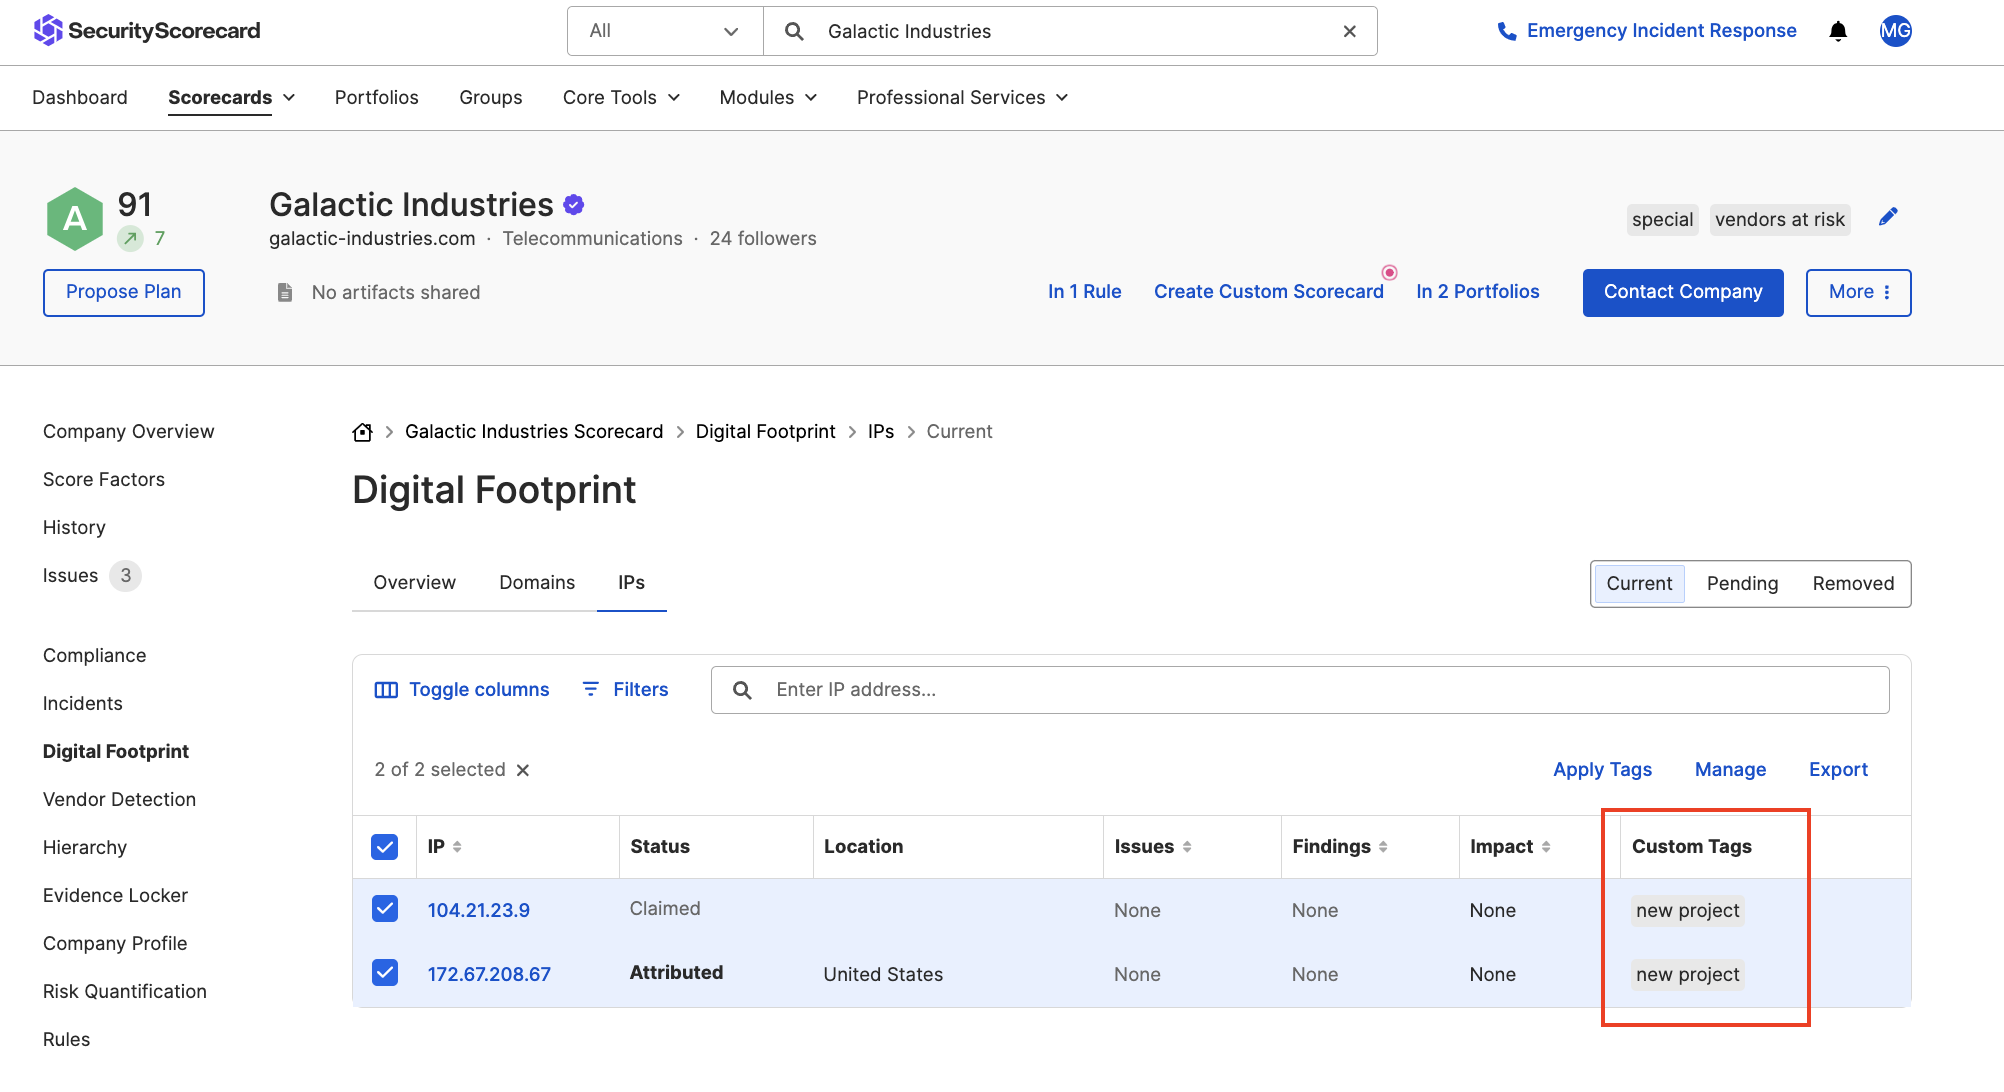Click the vendors at risk tag
Viewport: 2004px width, 1092px height.
1779,220
